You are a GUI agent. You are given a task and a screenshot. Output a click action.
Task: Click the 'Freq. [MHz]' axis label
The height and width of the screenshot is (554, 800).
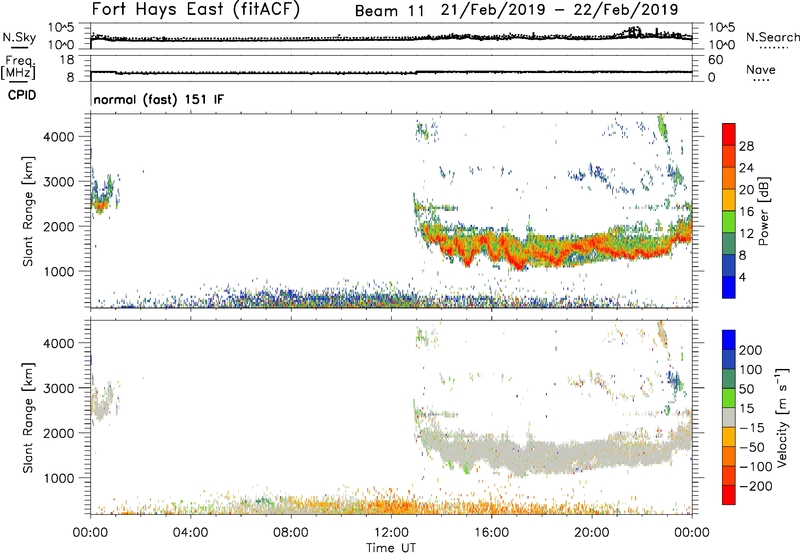(18, 67)
